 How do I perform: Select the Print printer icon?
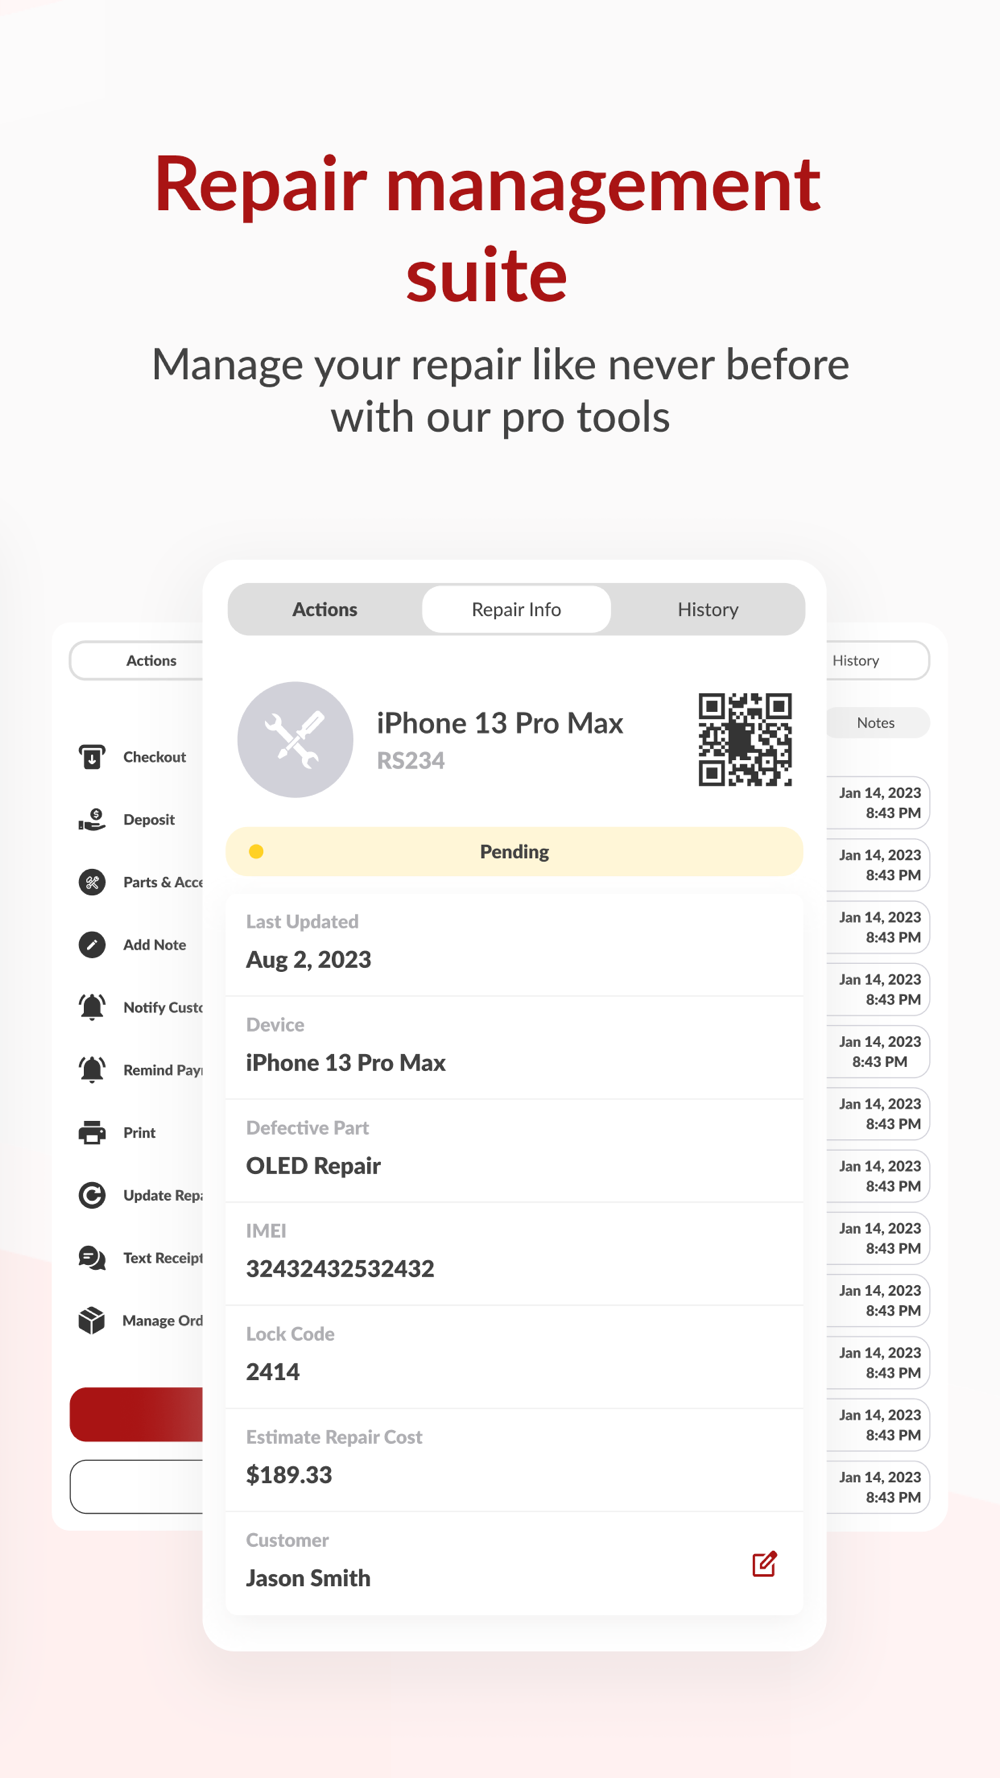tap(92, 1133)
